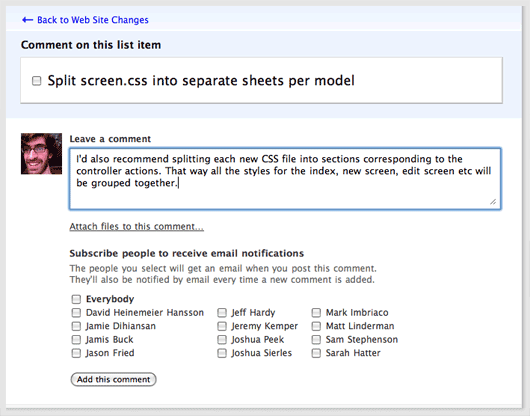Image resolution: width=530 pixels, height=416 pixels.
Task: Check the Jason Fried checkbox
Action: pos(76,353)
